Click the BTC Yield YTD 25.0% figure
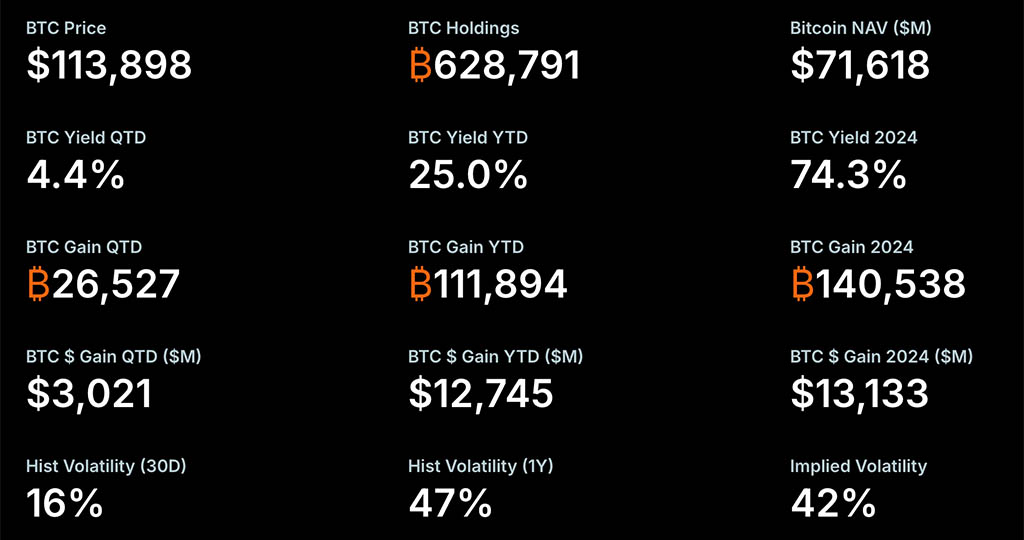The width and height of the screenshot is (1024, 540). (x=468, y=175)
